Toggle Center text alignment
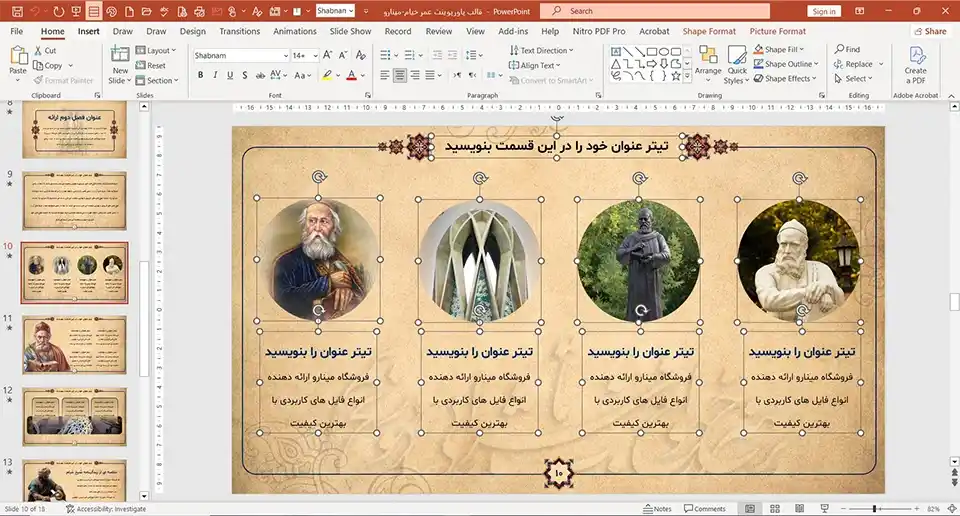Viewport: 960px width, 516px height. [400, 75]
